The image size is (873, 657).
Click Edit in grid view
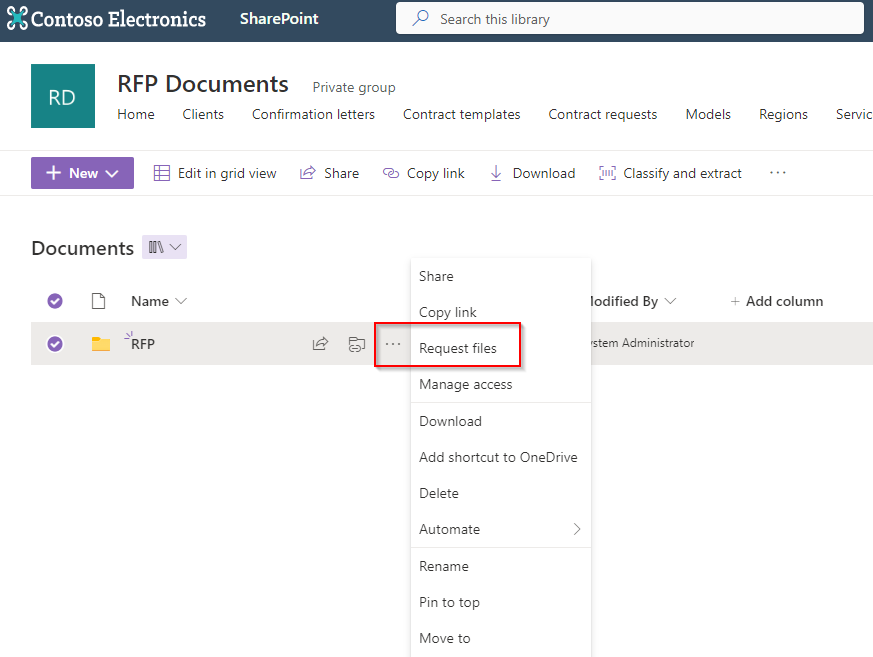[215, 173]
